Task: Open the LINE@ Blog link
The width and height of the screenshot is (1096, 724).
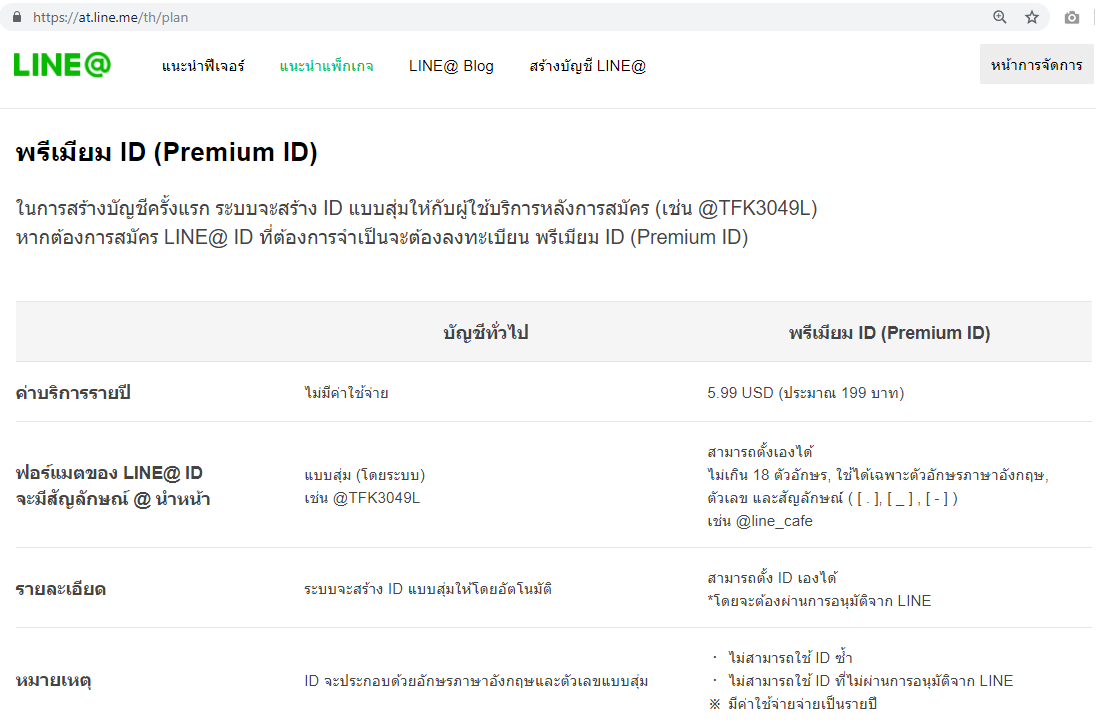Action: click(451, 66)
